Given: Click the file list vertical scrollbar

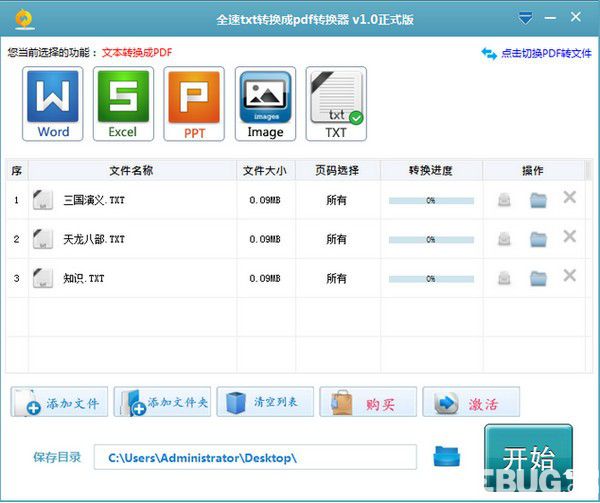Looking at the screenshot, I should 589,266.
